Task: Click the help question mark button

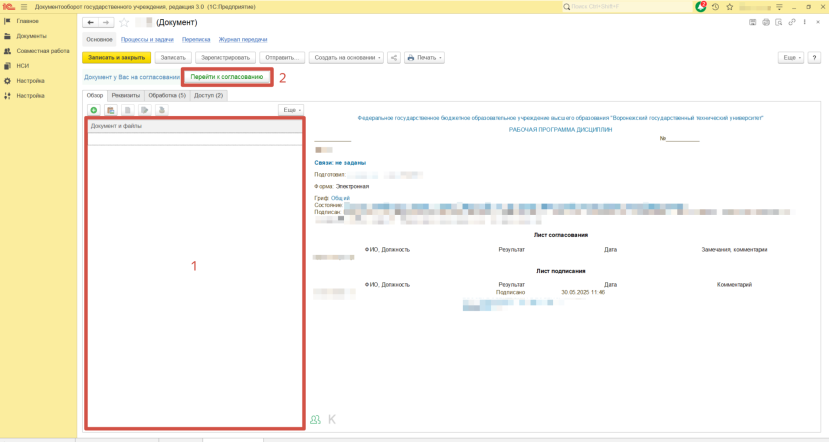Action: [x=814, y=58]
